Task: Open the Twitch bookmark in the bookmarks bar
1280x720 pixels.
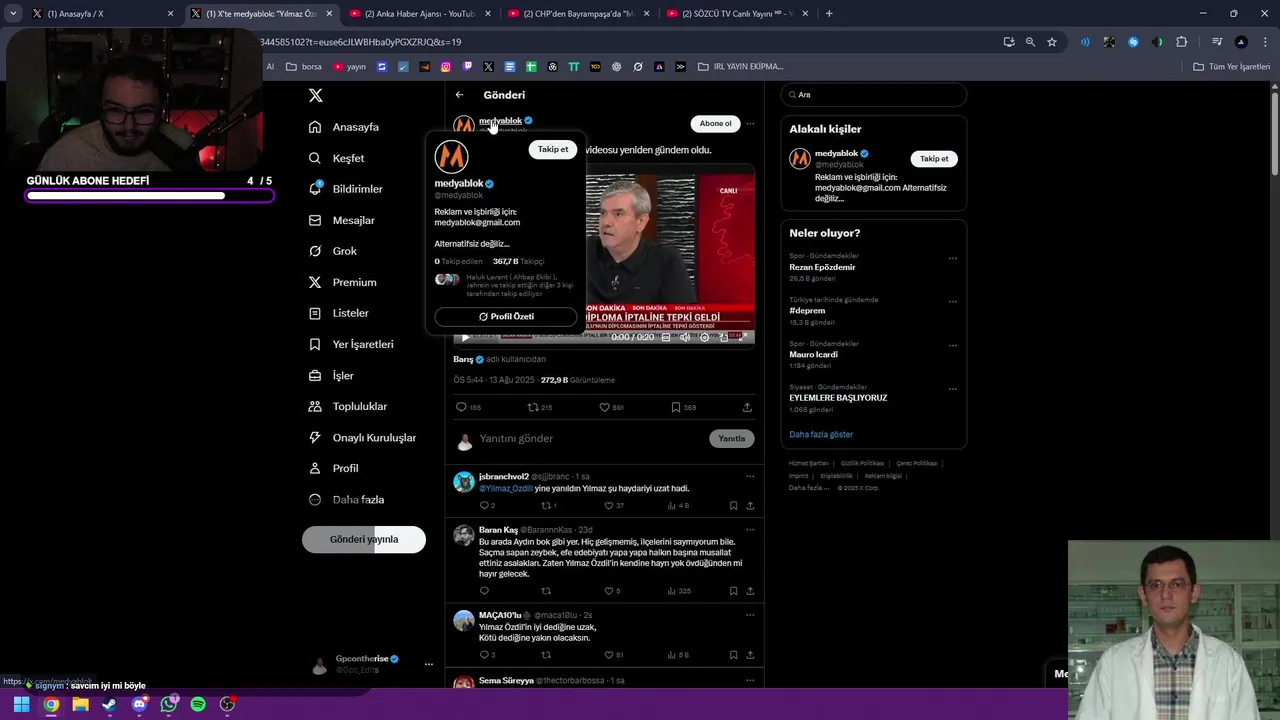Action: click(467, 67)
